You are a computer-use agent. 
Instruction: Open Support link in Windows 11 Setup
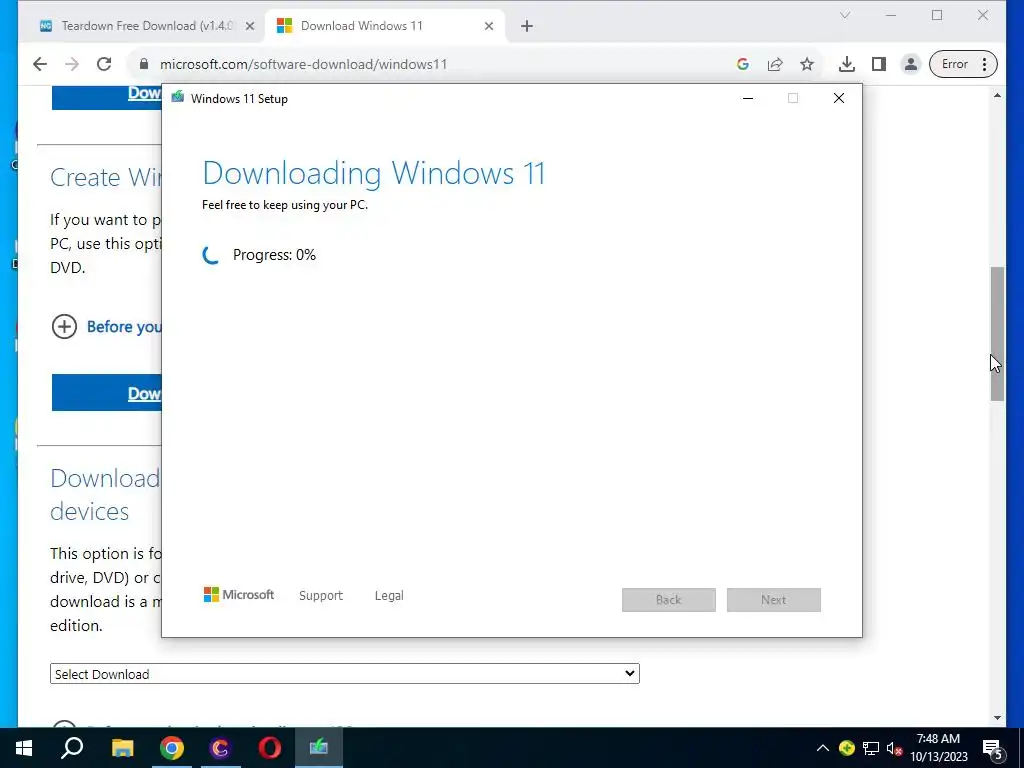(321, 596)
